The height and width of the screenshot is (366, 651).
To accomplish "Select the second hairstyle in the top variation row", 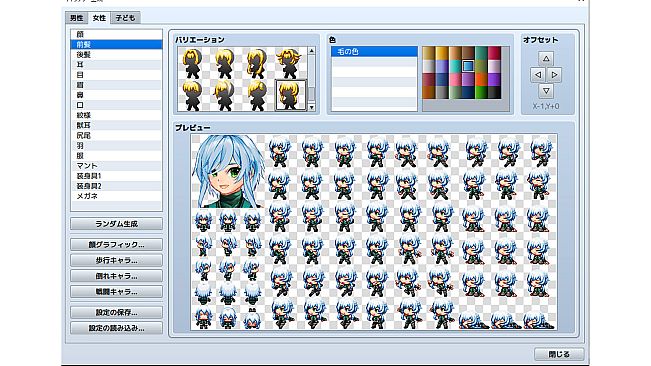I will coord(225,63).
